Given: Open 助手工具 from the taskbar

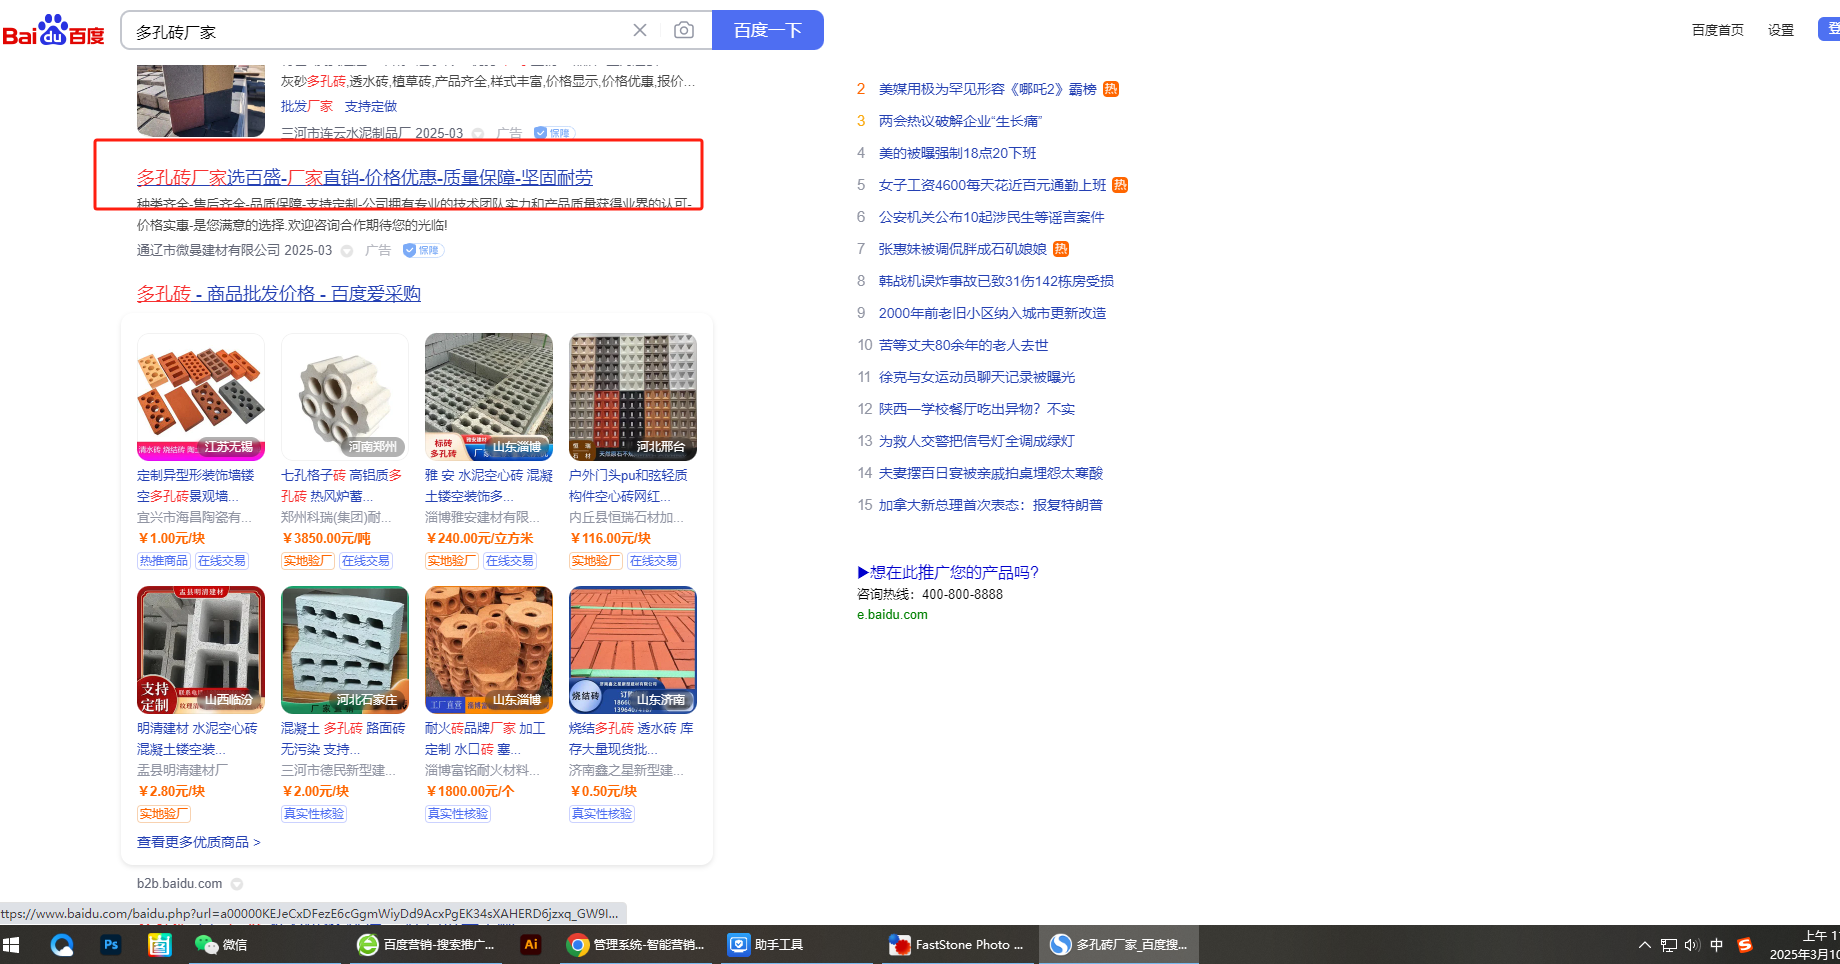Looking at the screenshot, I should (767, 945).
